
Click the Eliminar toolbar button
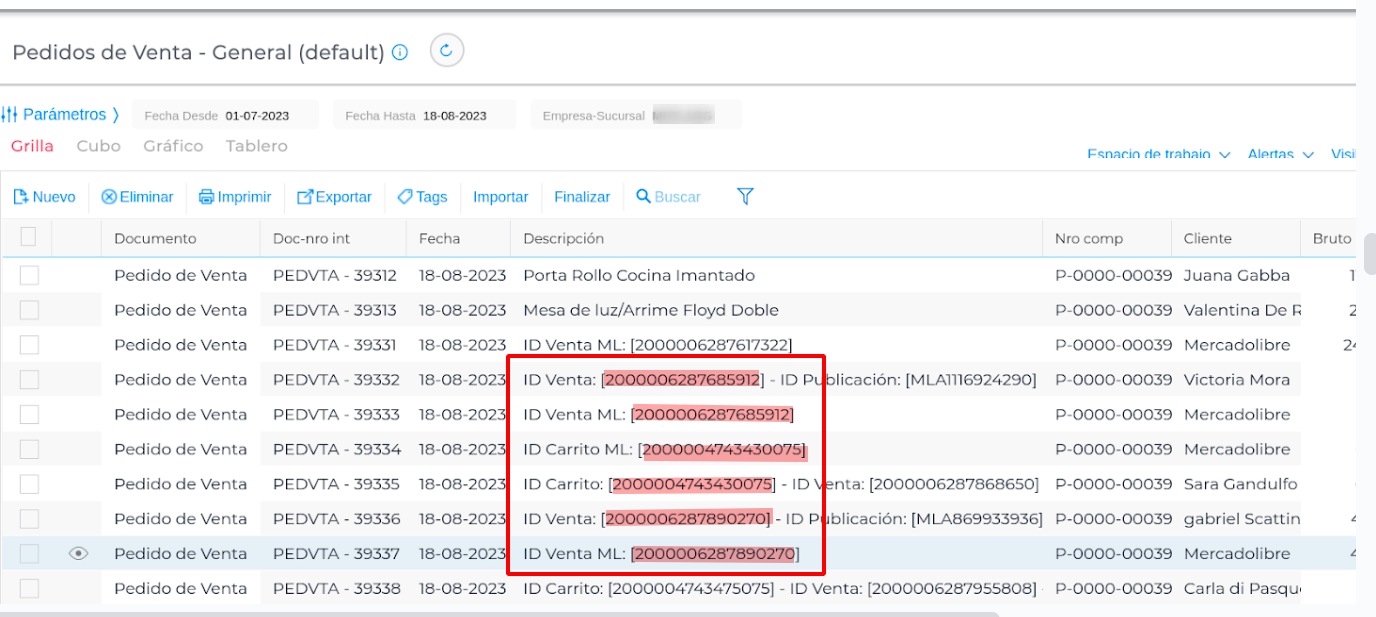tap(137, 197)
